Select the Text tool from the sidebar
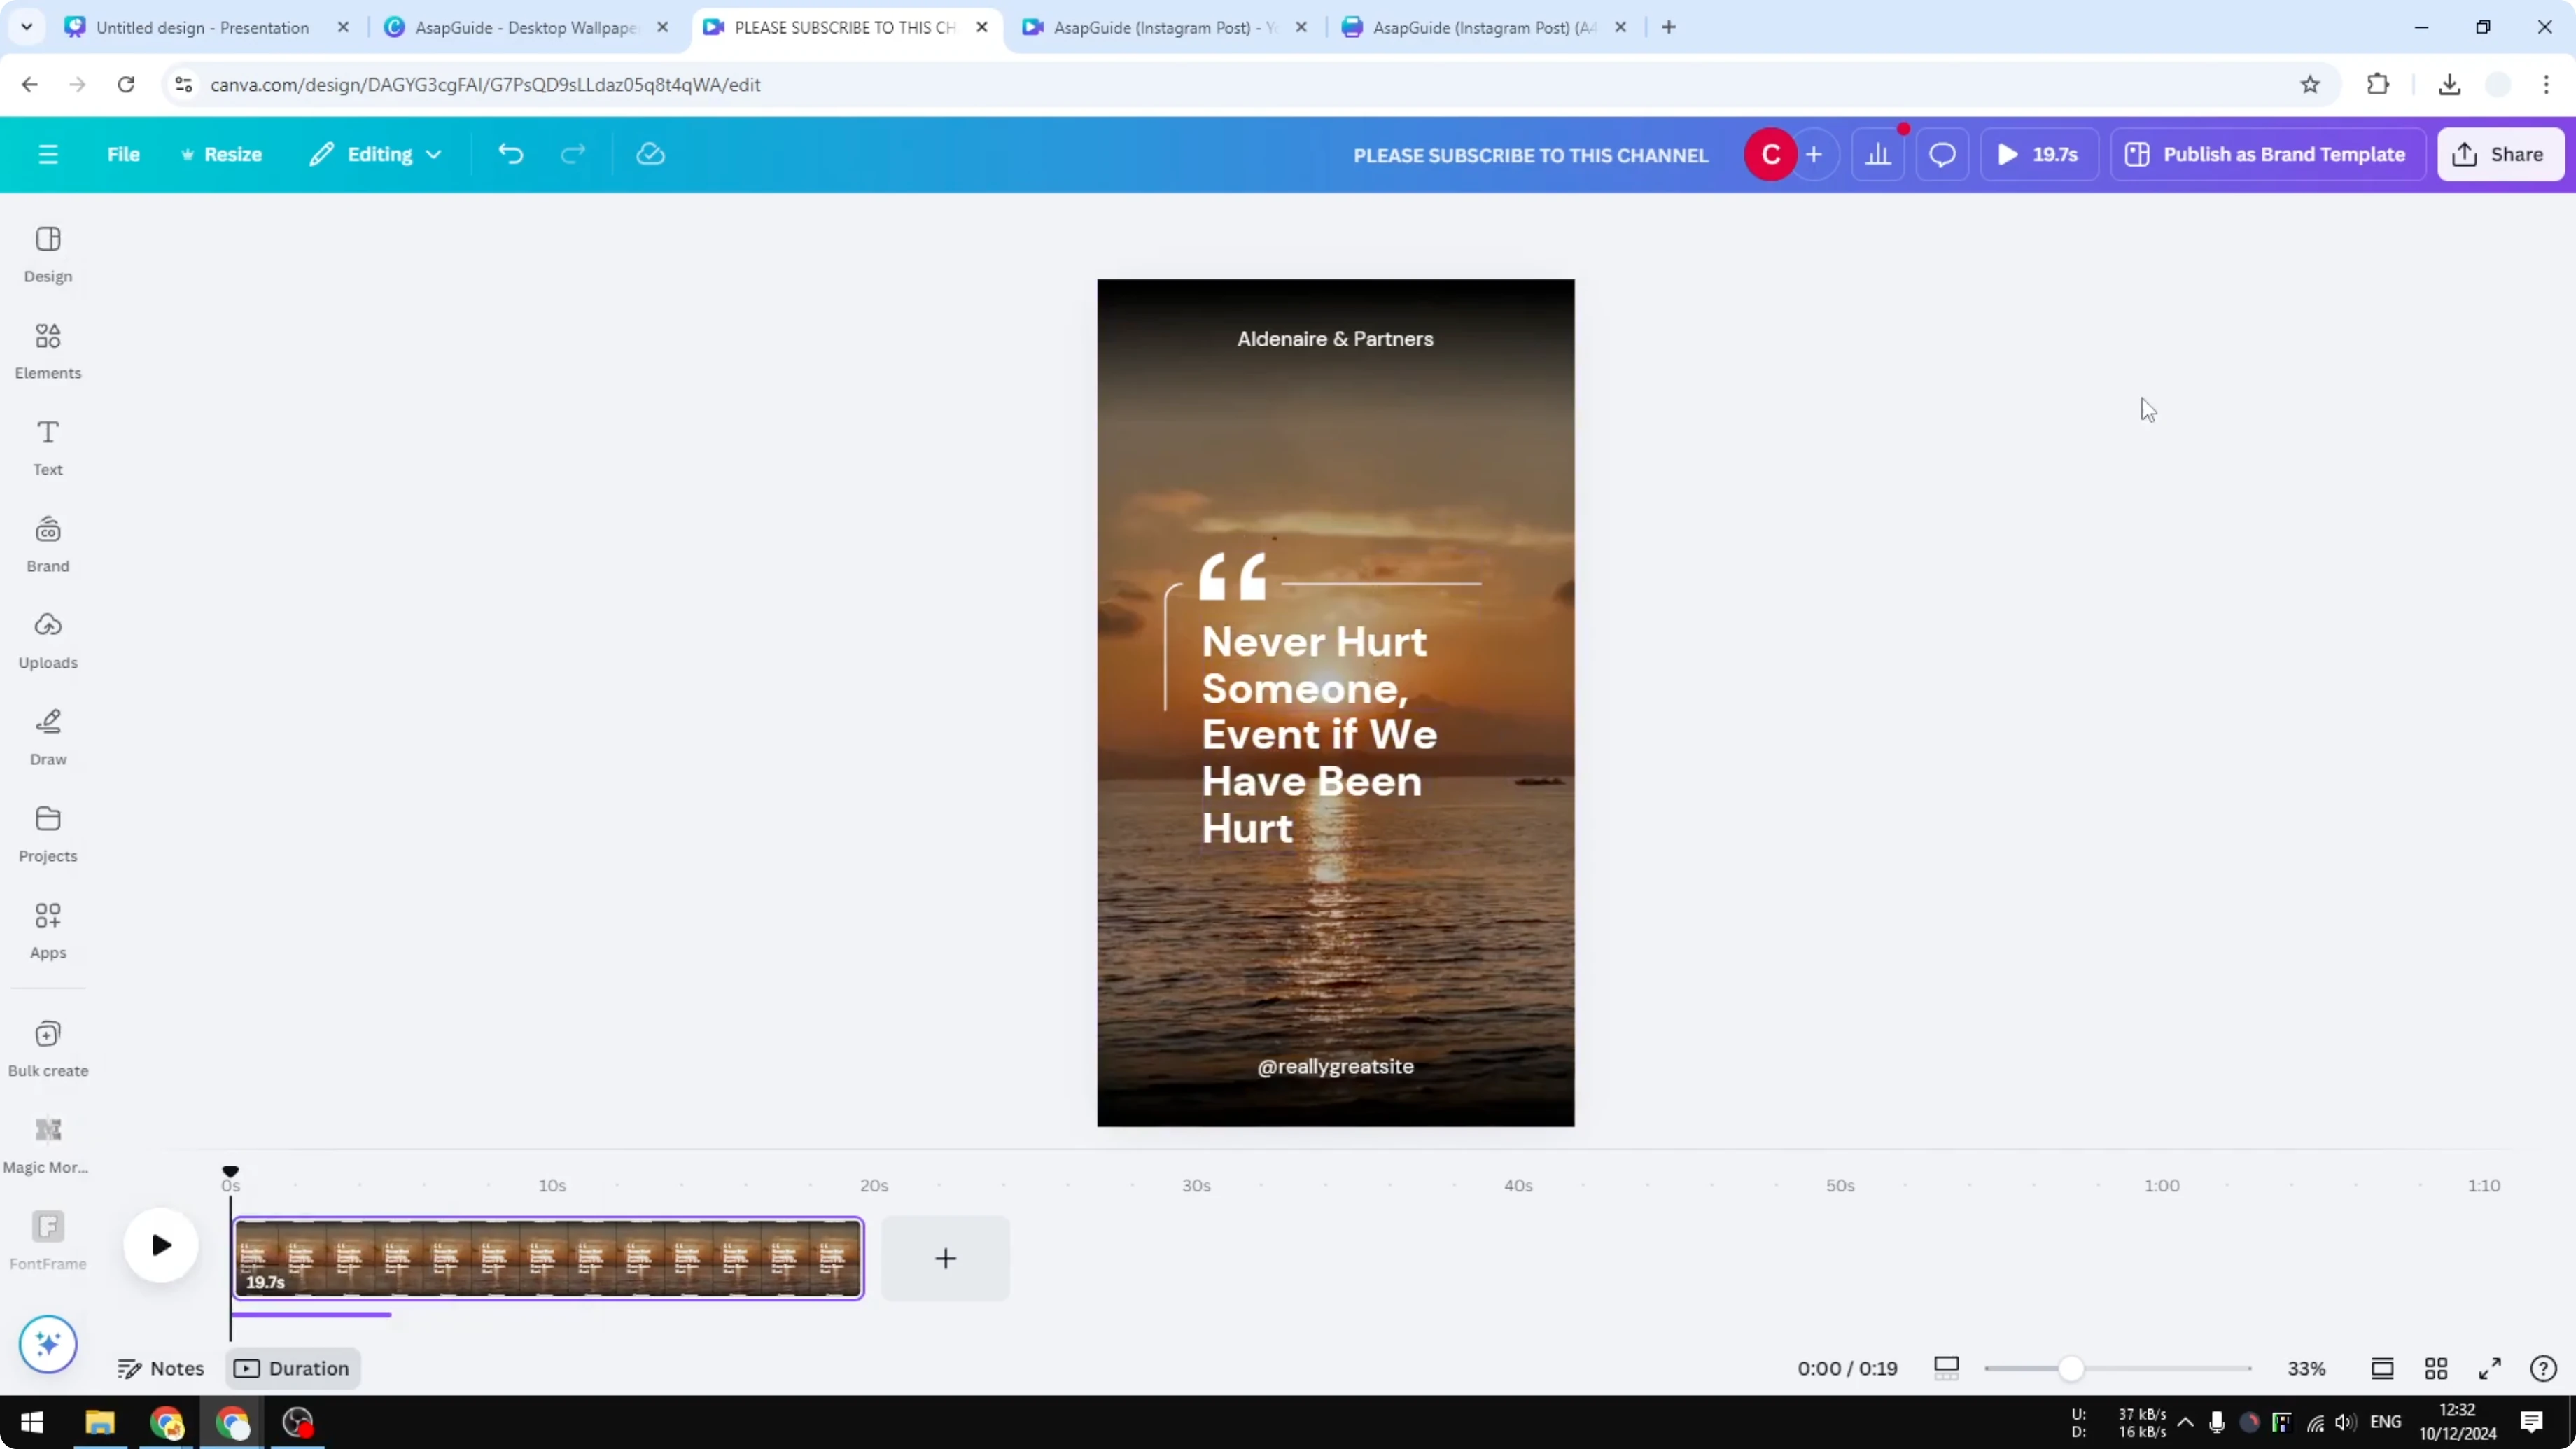Image resolution: width=2576 pixels, height=1449 pixels. pos(47,446)
